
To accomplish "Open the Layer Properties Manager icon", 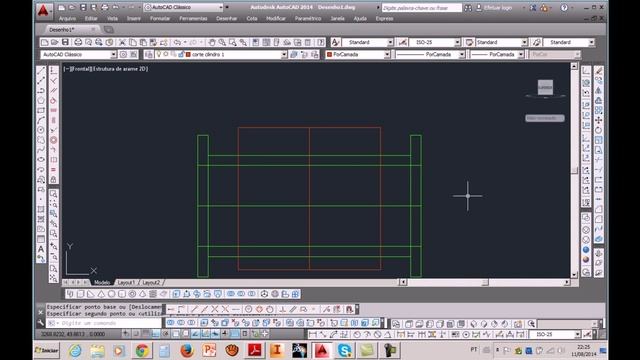I will click(149, 54).
